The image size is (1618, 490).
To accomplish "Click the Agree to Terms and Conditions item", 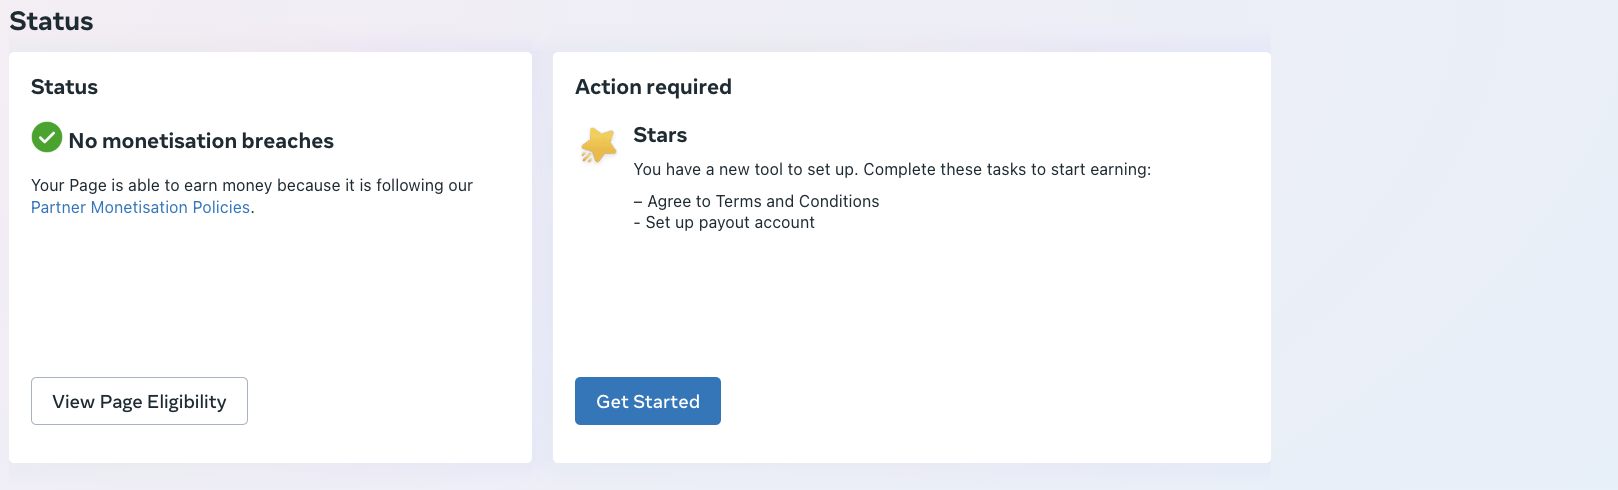I will click(x=757, y=201).
